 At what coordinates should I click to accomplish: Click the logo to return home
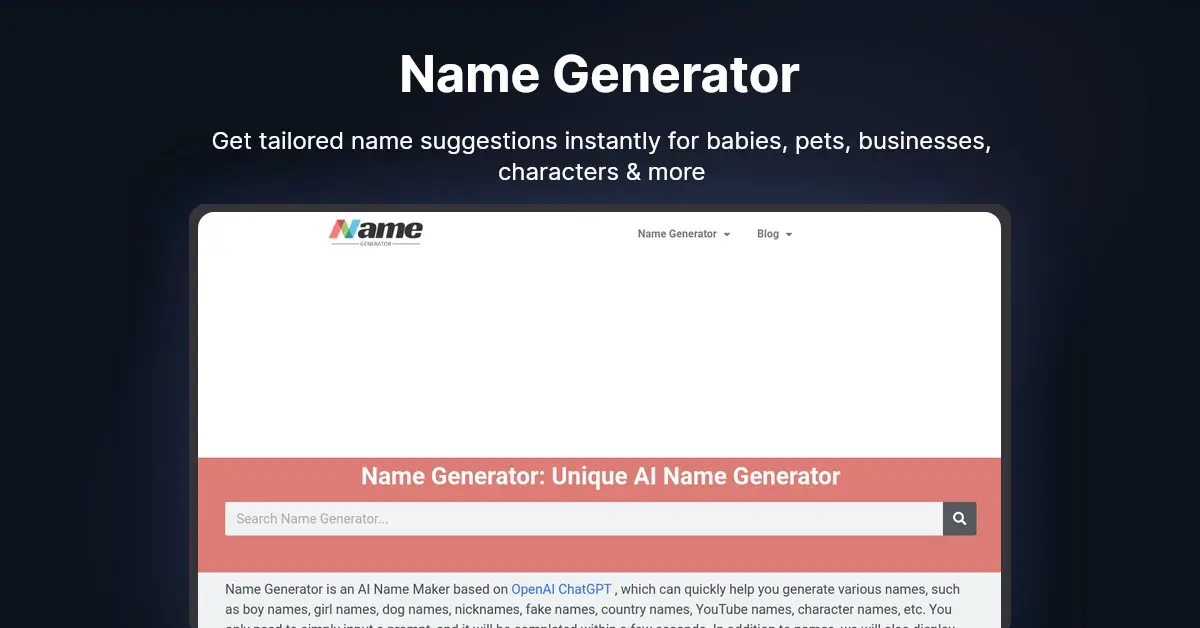click(x=375, y=230)
